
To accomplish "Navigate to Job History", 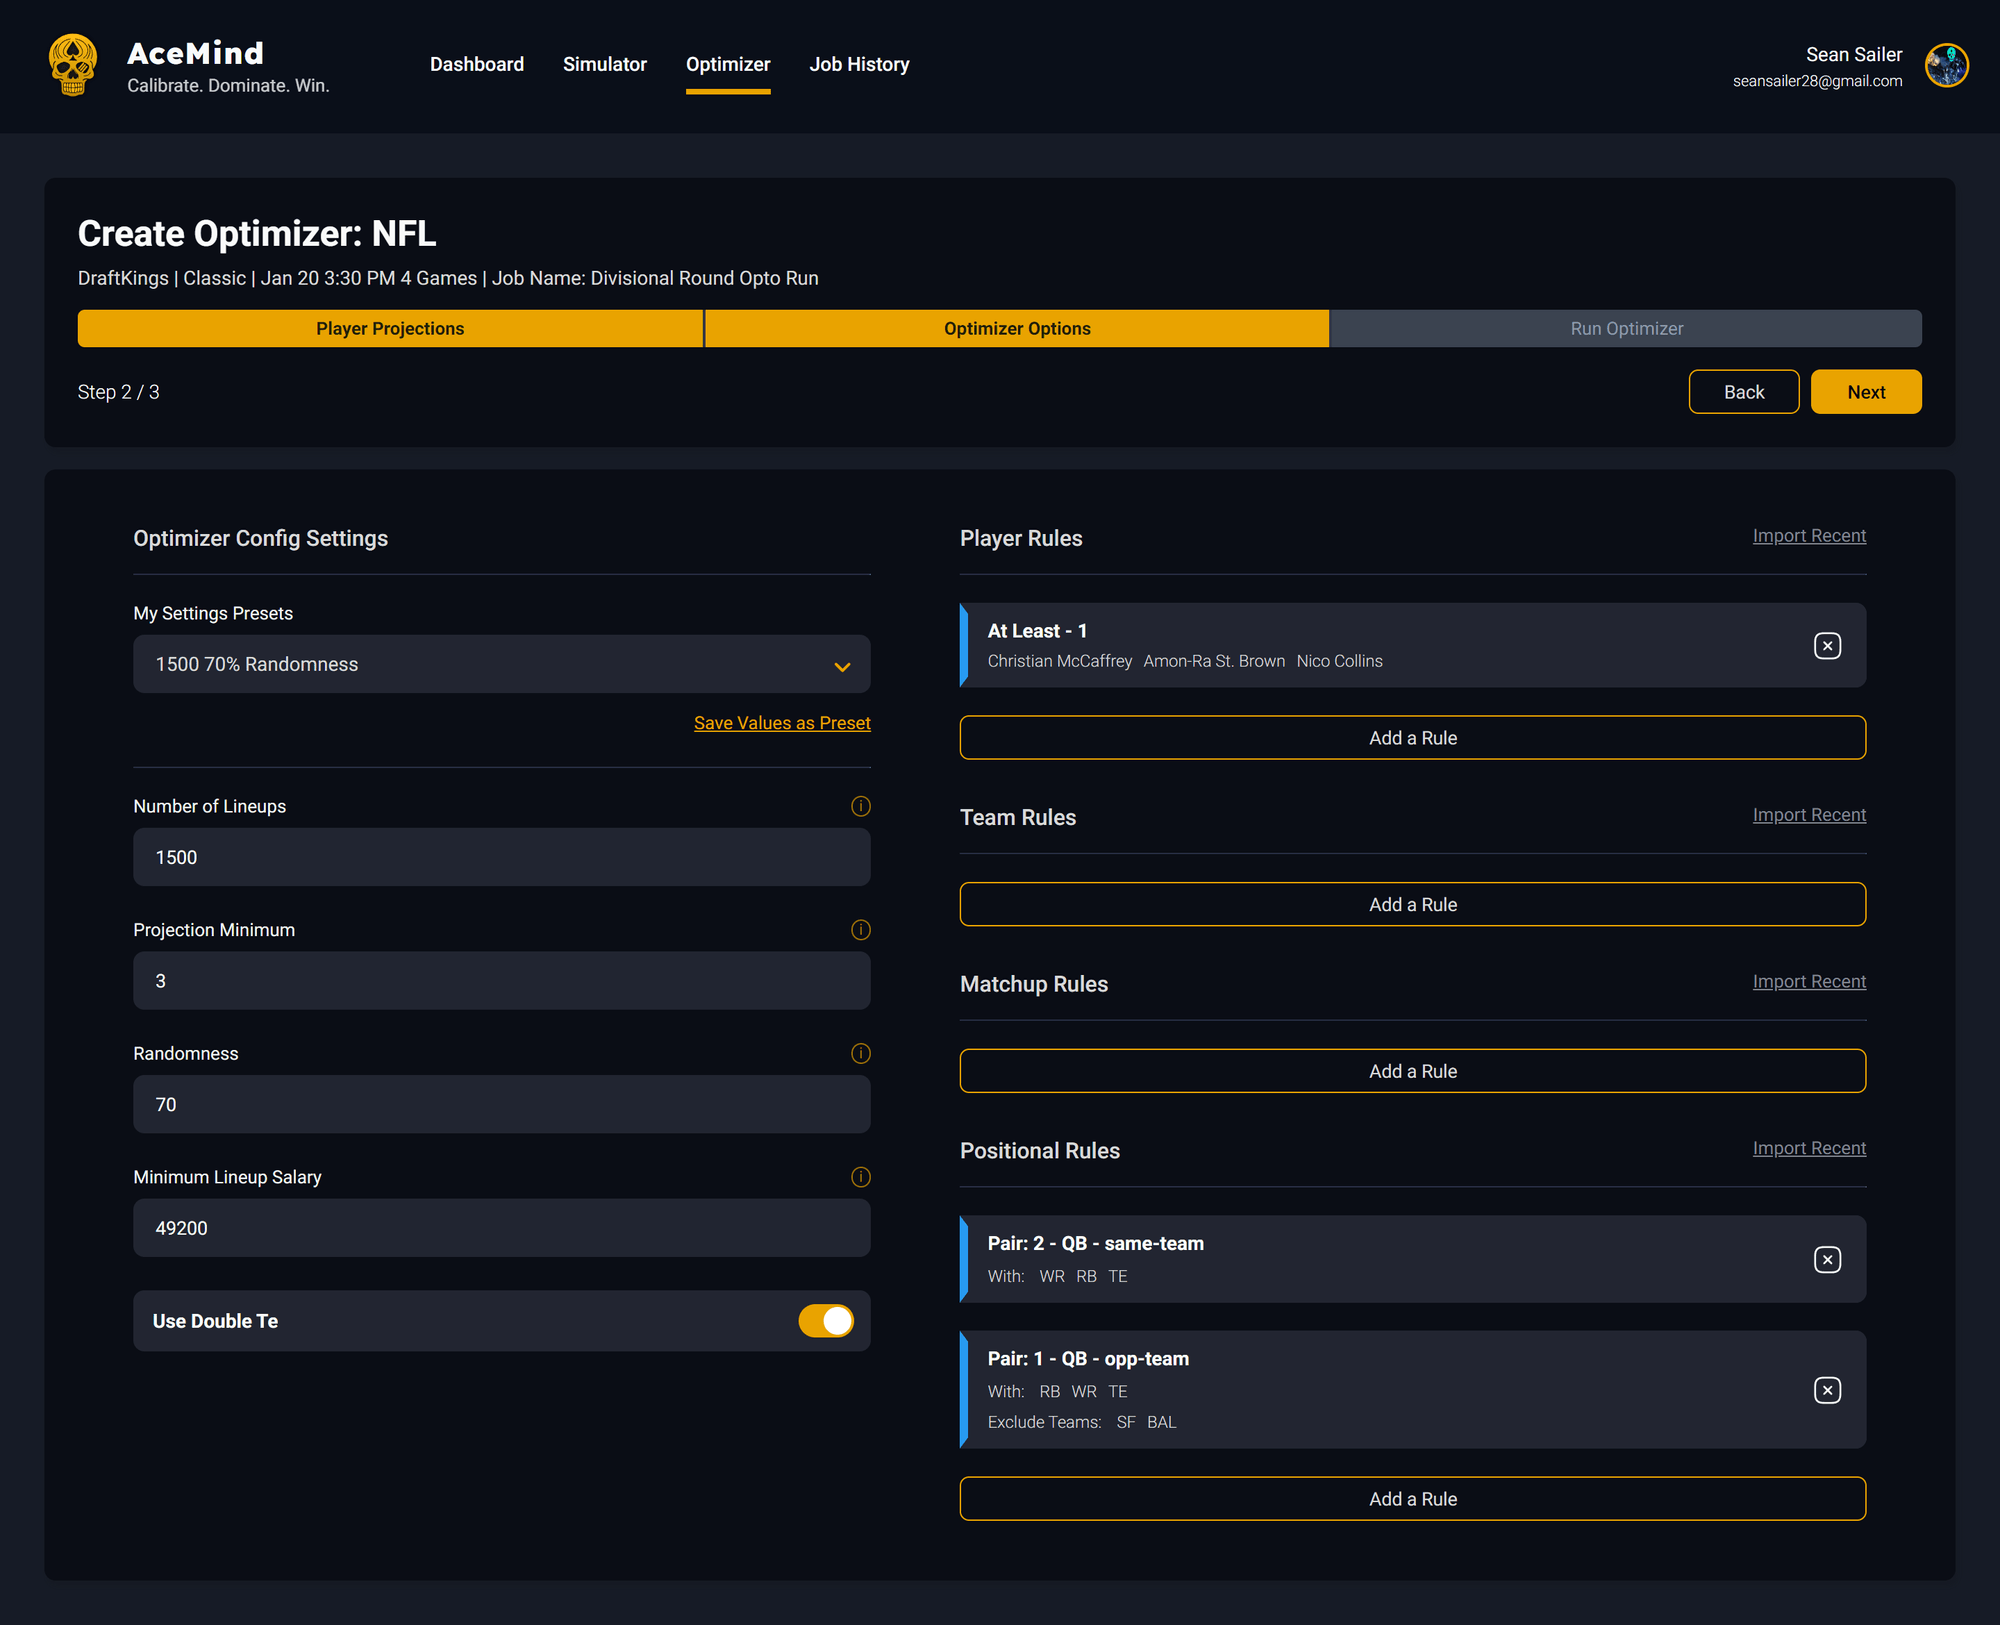I will point(859,63).
